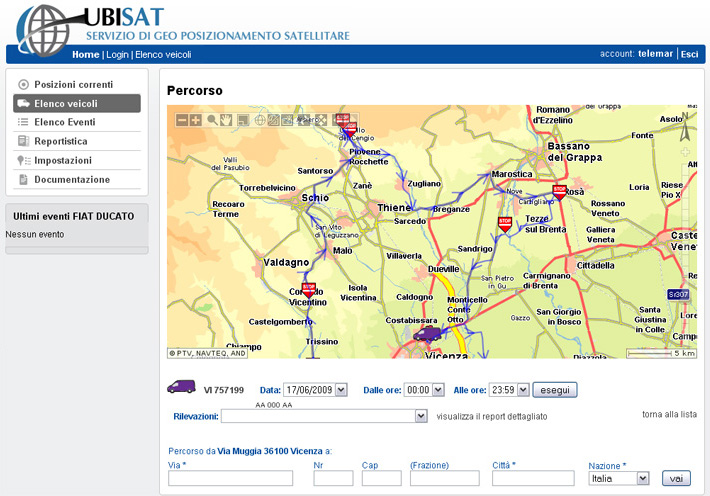Select the hand pan tool on map
Image resolution: width=710 pixels, height=496 pixels.
pos(226,120)
